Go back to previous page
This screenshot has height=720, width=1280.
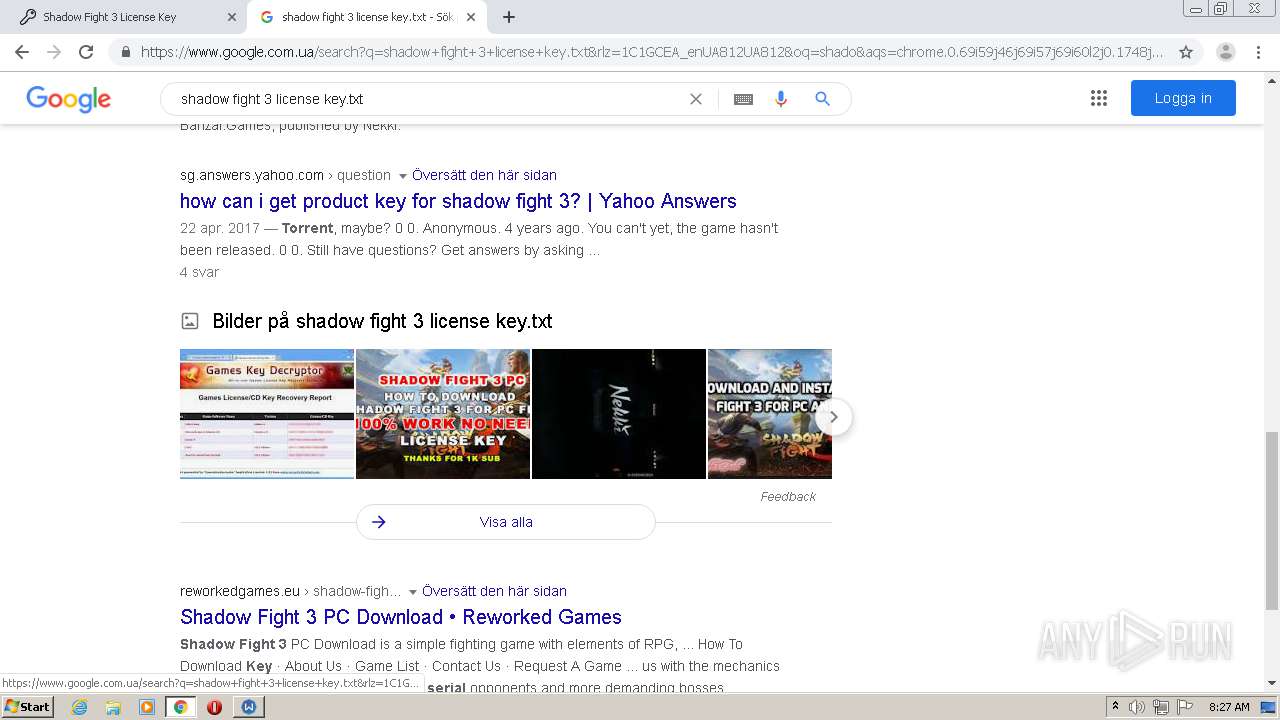tap(22, 51)
